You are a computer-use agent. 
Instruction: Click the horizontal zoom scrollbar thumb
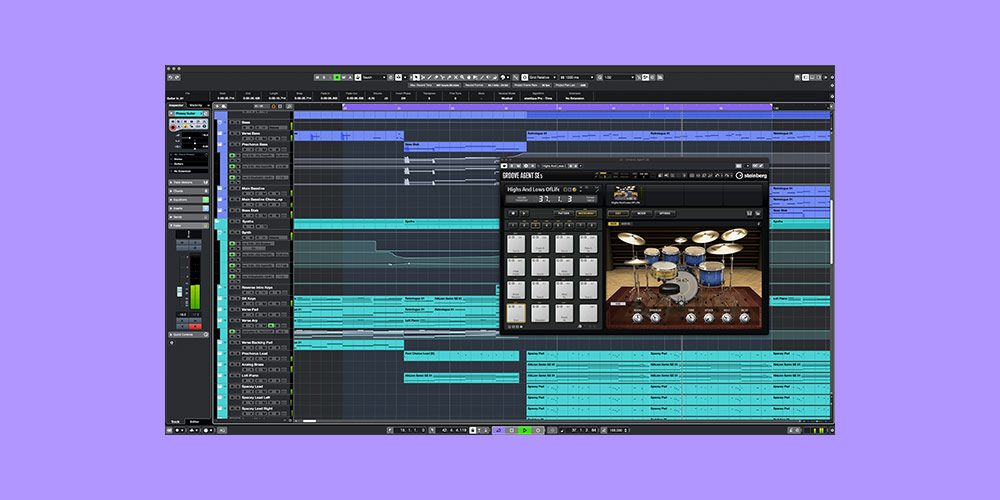pos(309,421)
